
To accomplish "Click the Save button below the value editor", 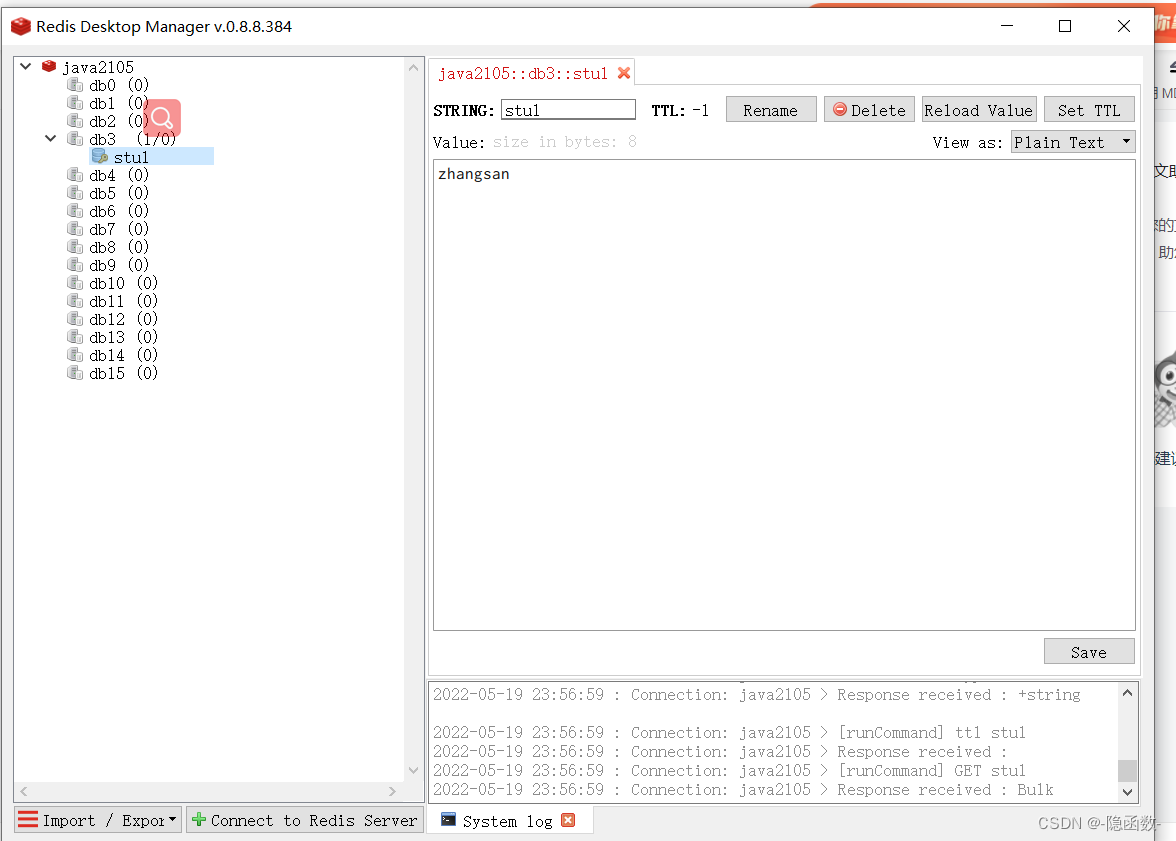I will point(1089,650).
